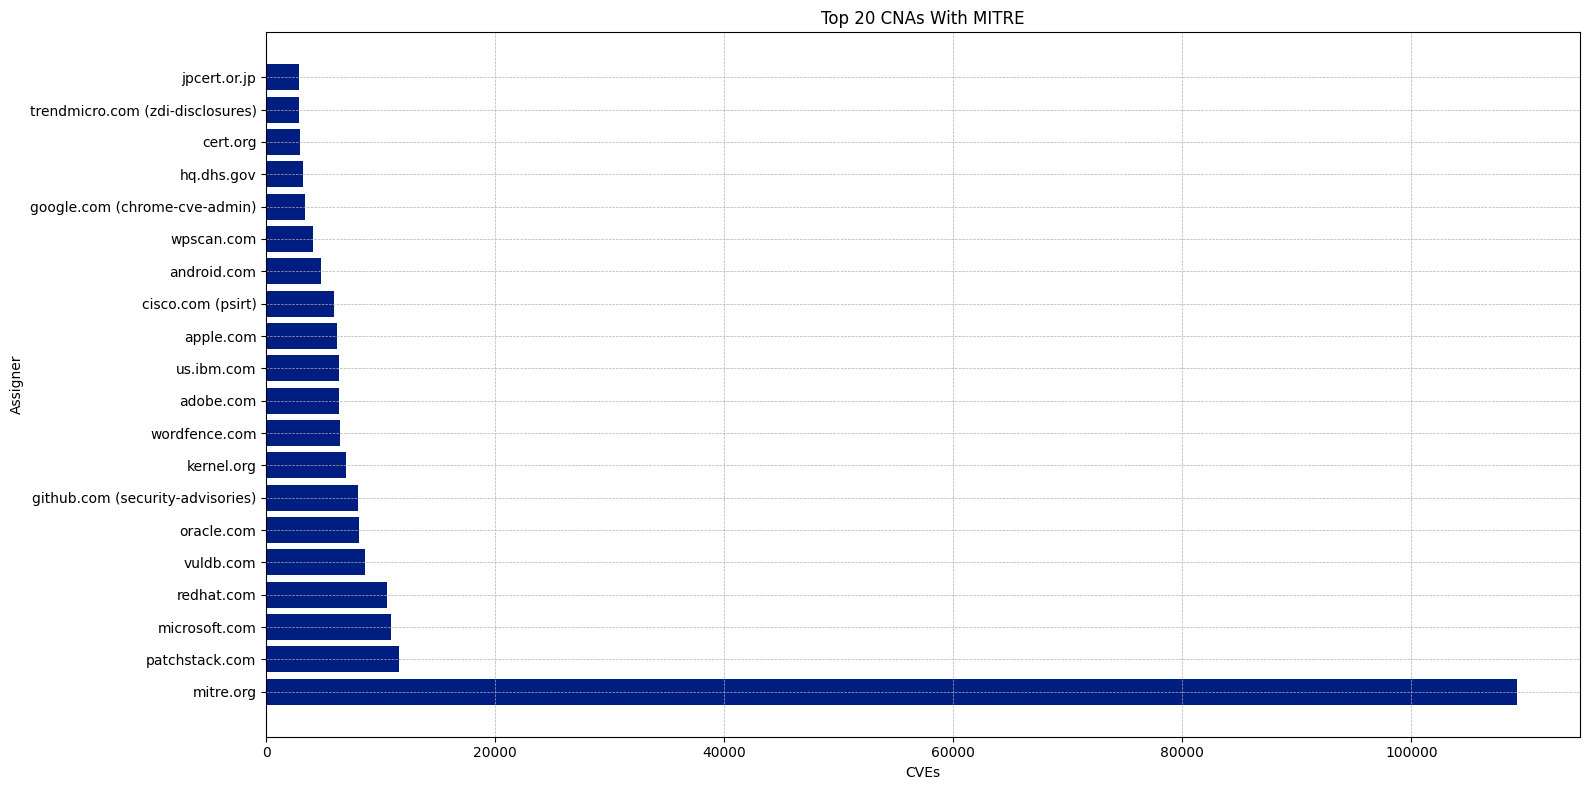The height and width of the screenshot is (790, 1589).
Task: Select the jpcert.or.jp bar
Action: [282, 78]
